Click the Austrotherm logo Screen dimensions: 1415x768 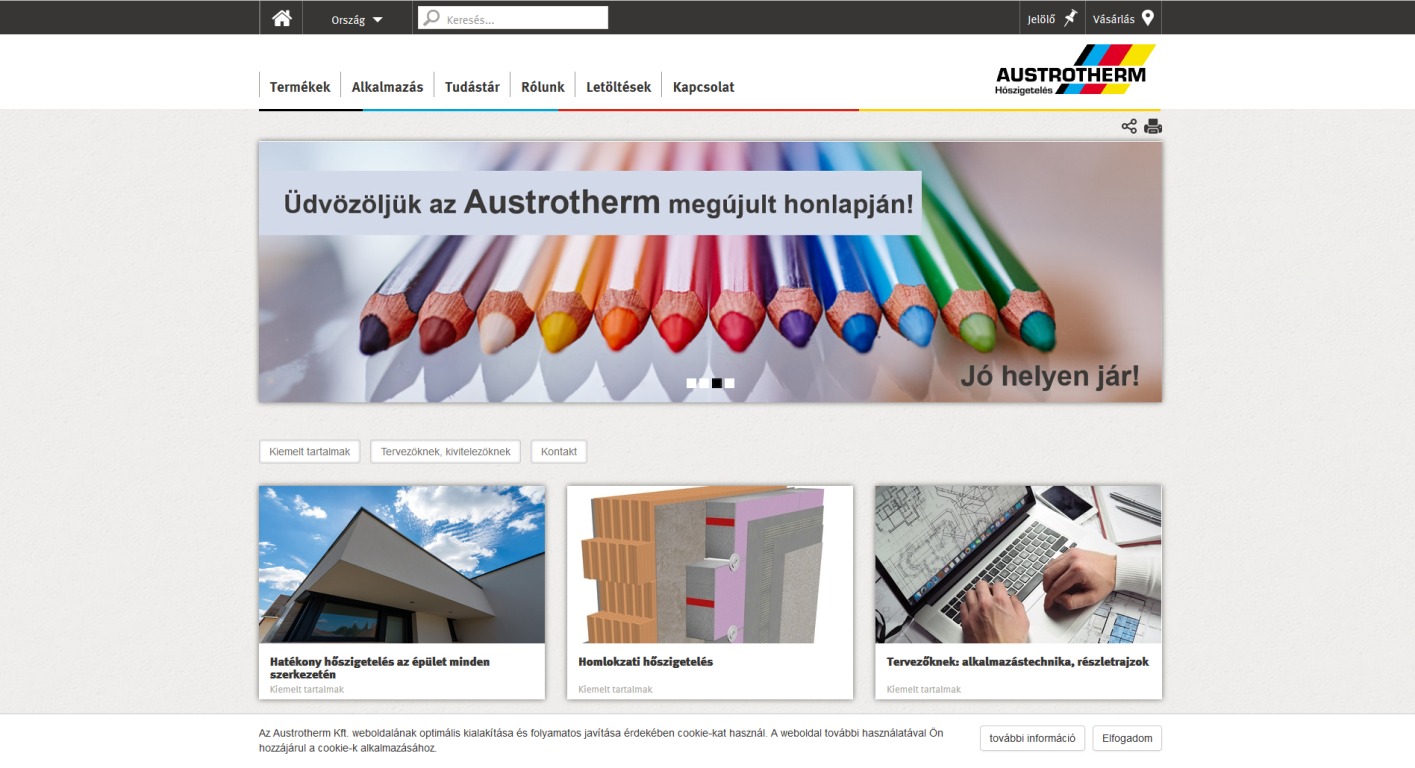[1076, 70]
